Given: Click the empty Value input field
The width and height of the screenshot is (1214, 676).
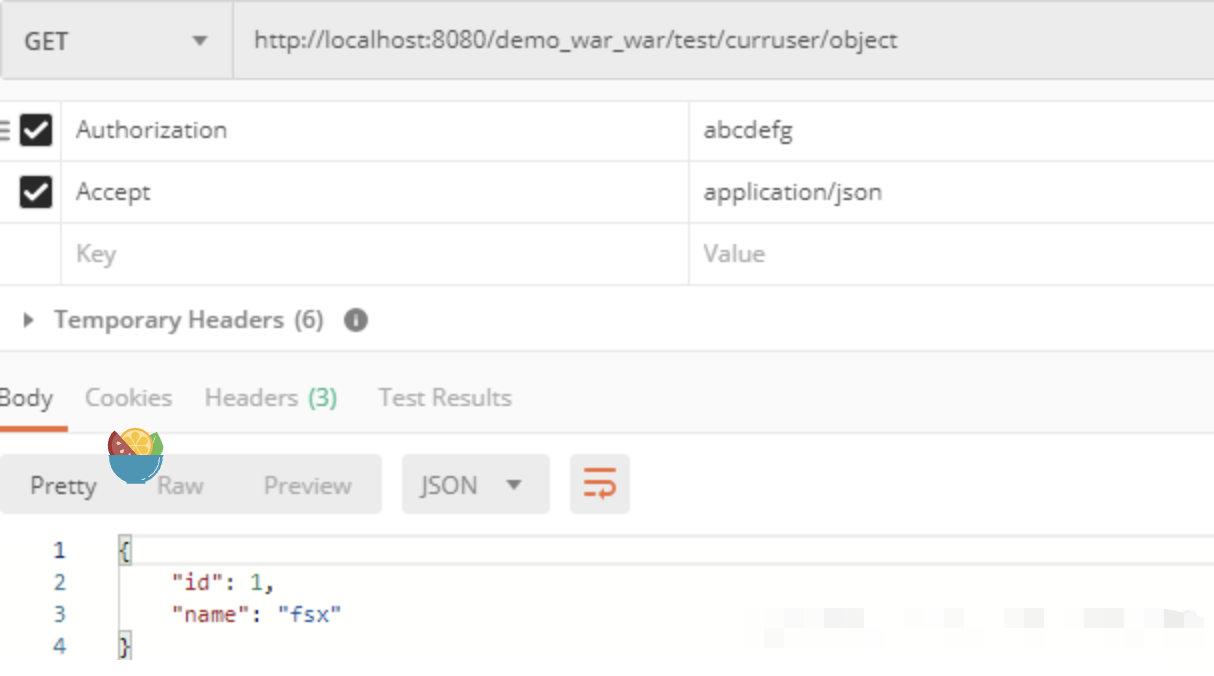Looking at the screenshot, I should 952,254.
